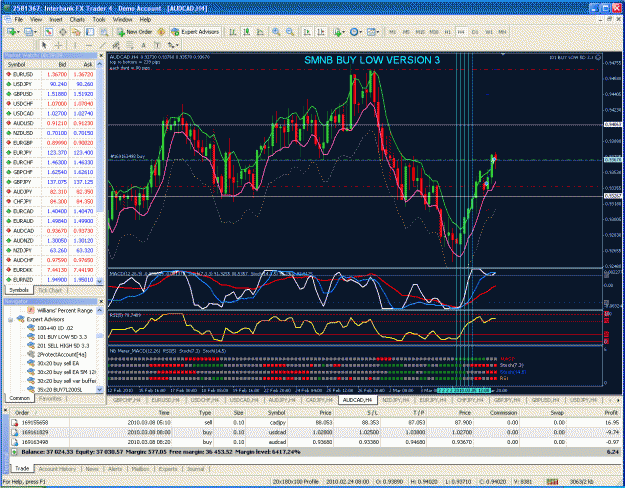Screen dimensions: 625x488
Task: Select AUDCAD row in Market Watch
Action: pos(50,231)
